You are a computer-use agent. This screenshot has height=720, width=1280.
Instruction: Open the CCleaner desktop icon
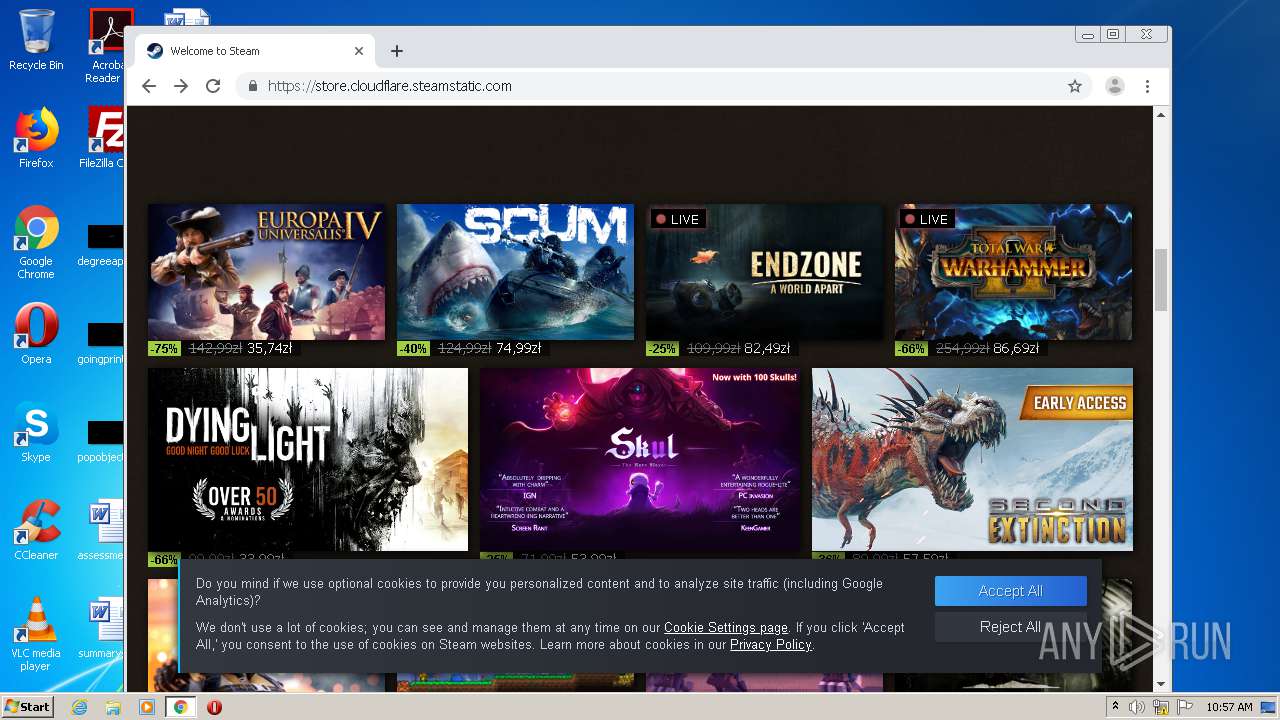tap(36, 530)
